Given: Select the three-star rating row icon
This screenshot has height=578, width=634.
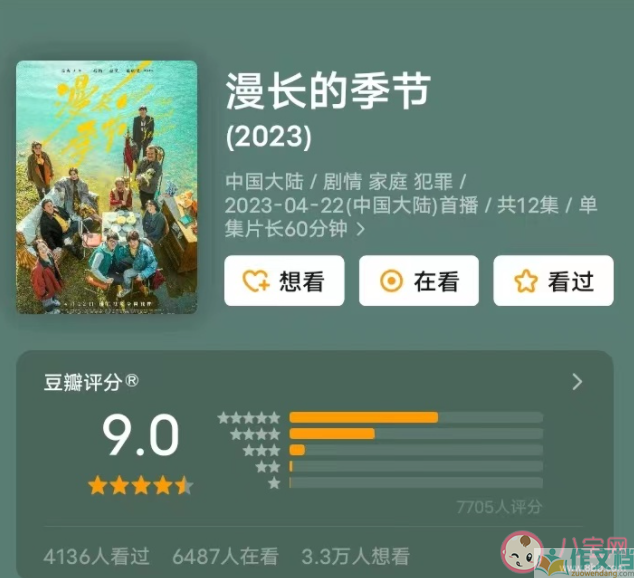Looking at the screenshot, I should 262,450.
